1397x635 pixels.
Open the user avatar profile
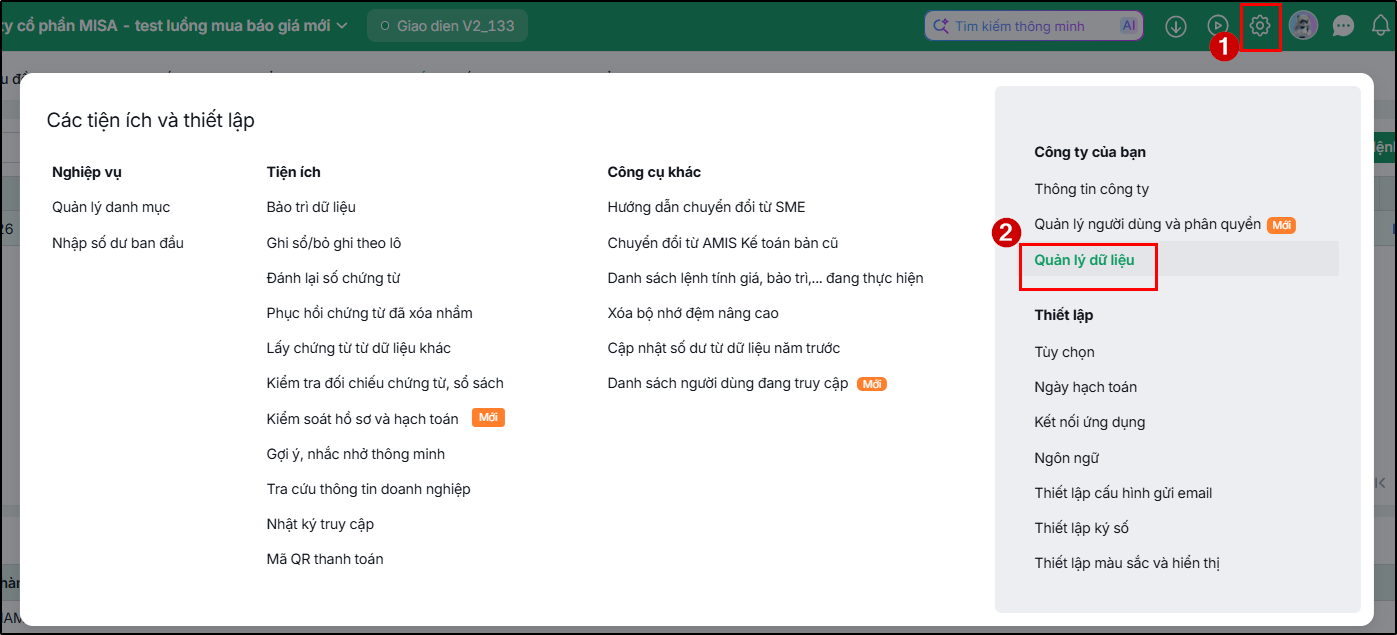(1303, 26)
